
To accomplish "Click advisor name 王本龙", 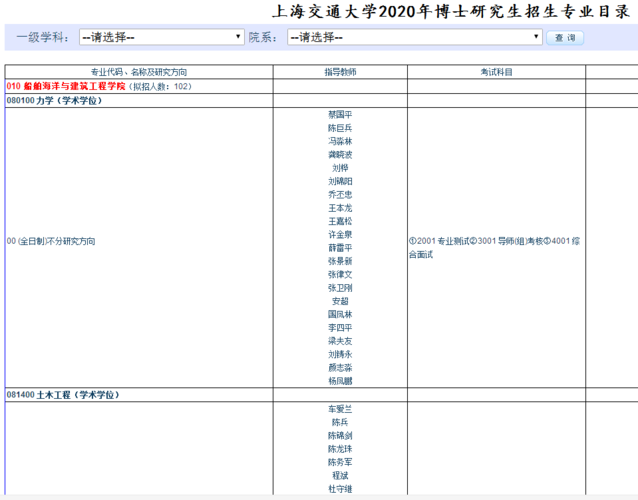I will pyautogui.click(x=340, y=208).
